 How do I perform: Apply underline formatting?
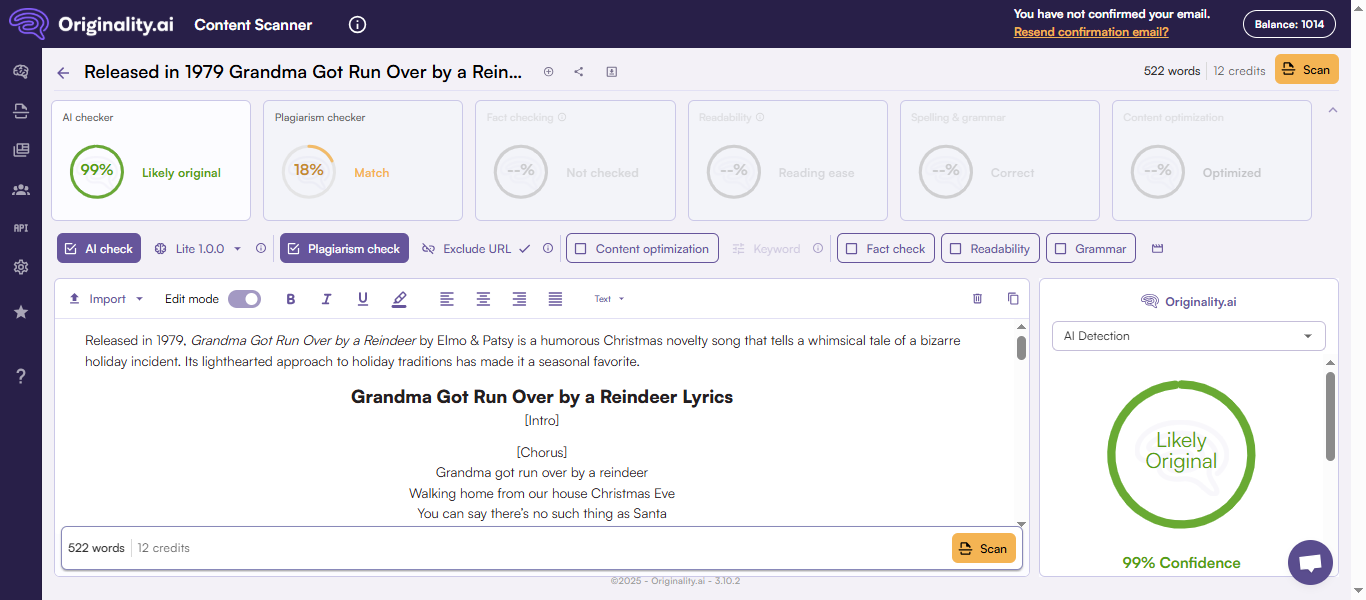(362, 299)
